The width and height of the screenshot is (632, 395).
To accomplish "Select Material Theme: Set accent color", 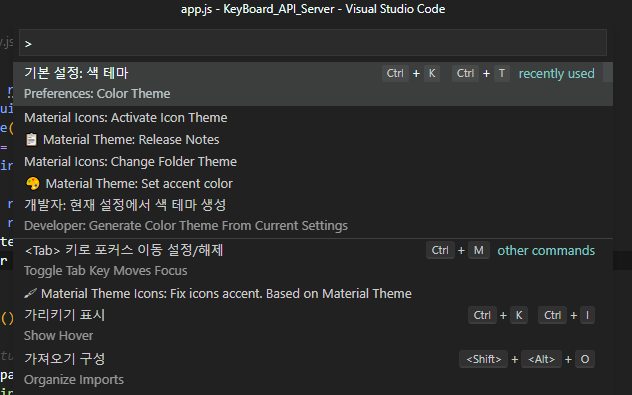I will (313, 183).
